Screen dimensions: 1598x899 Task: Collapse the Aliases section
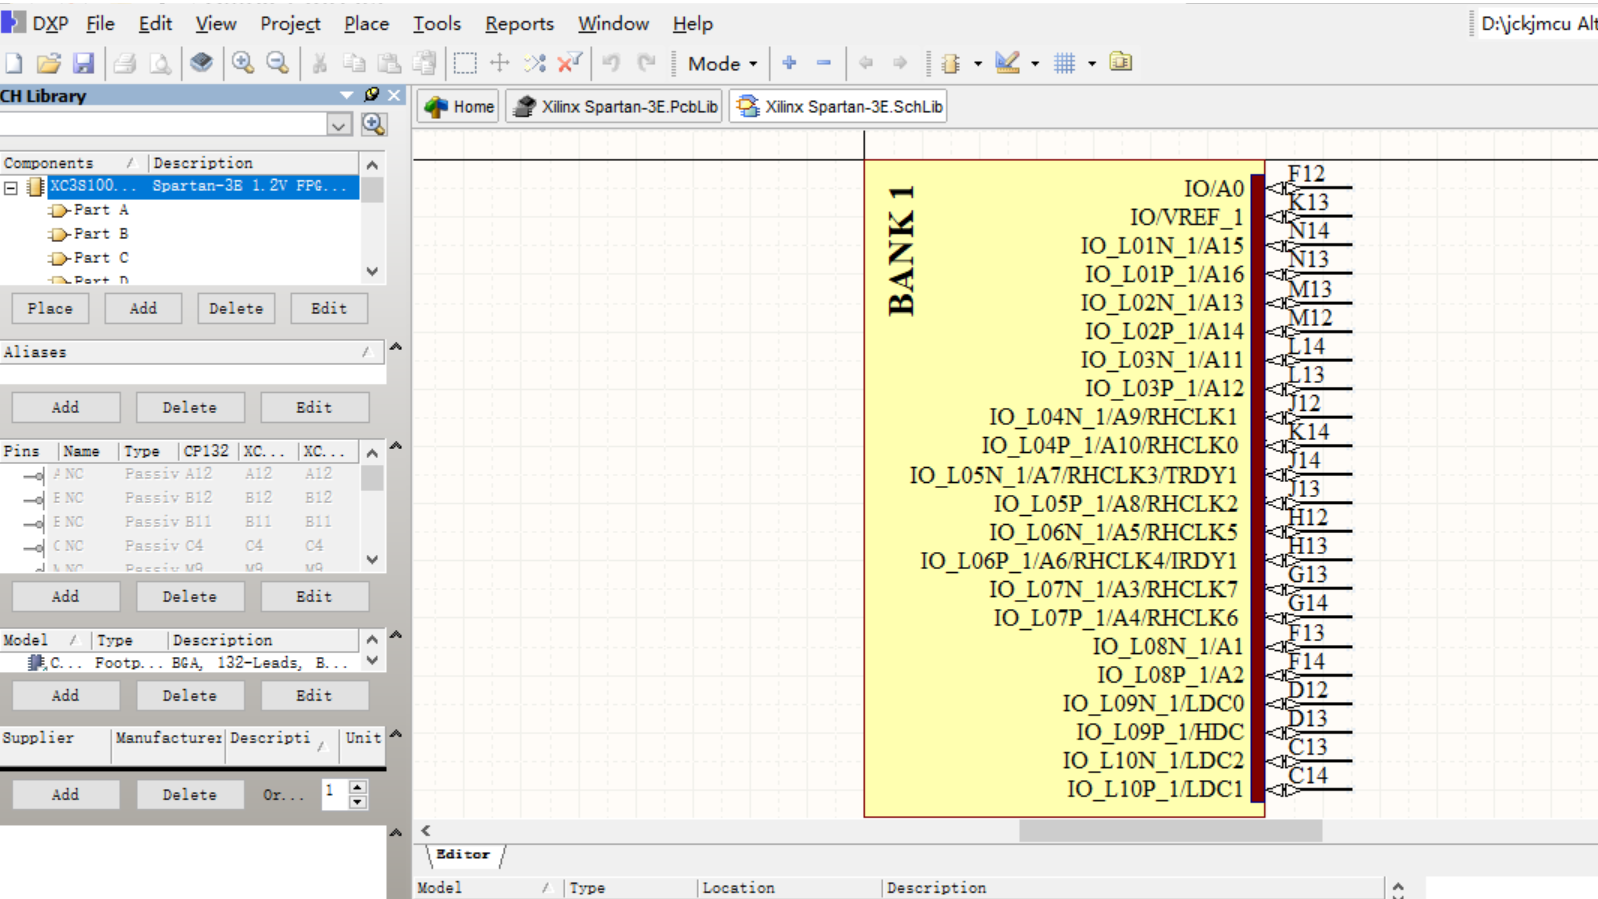click(x=396, y=347)
